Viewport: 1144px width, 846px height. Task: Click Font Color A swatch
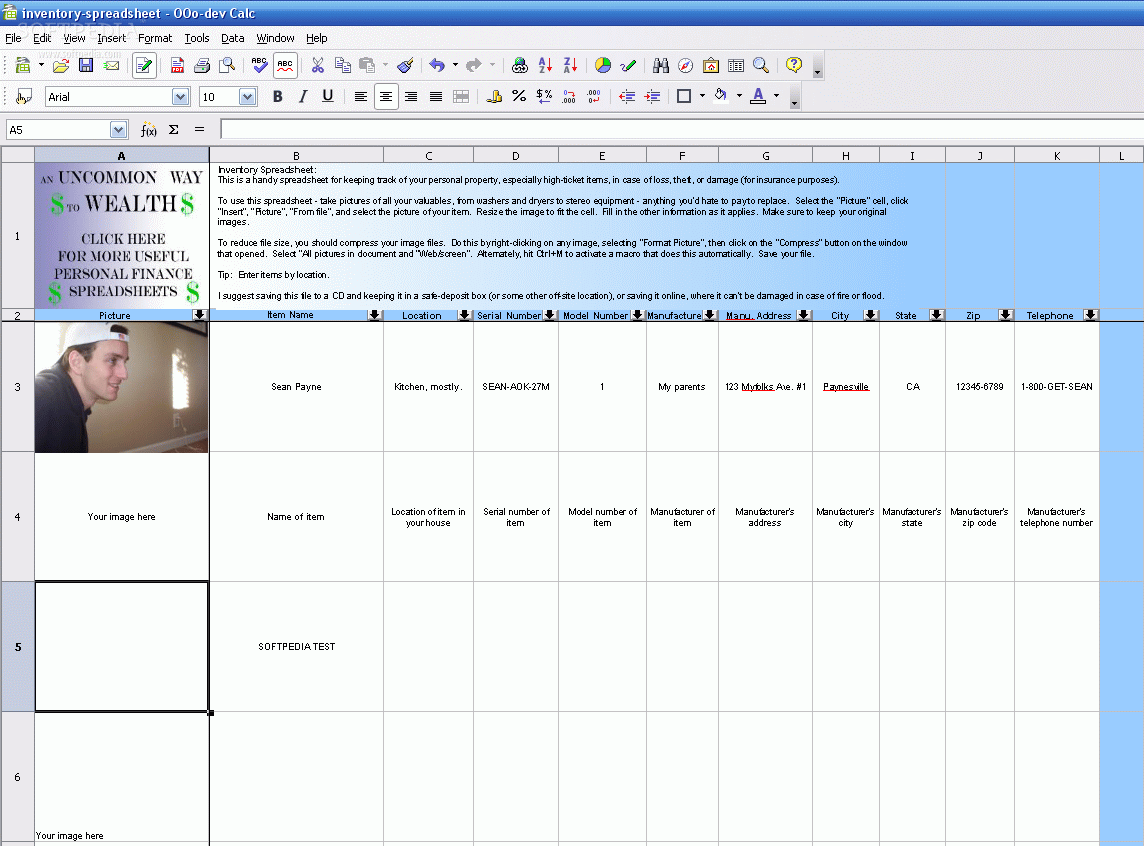[758, 96]
